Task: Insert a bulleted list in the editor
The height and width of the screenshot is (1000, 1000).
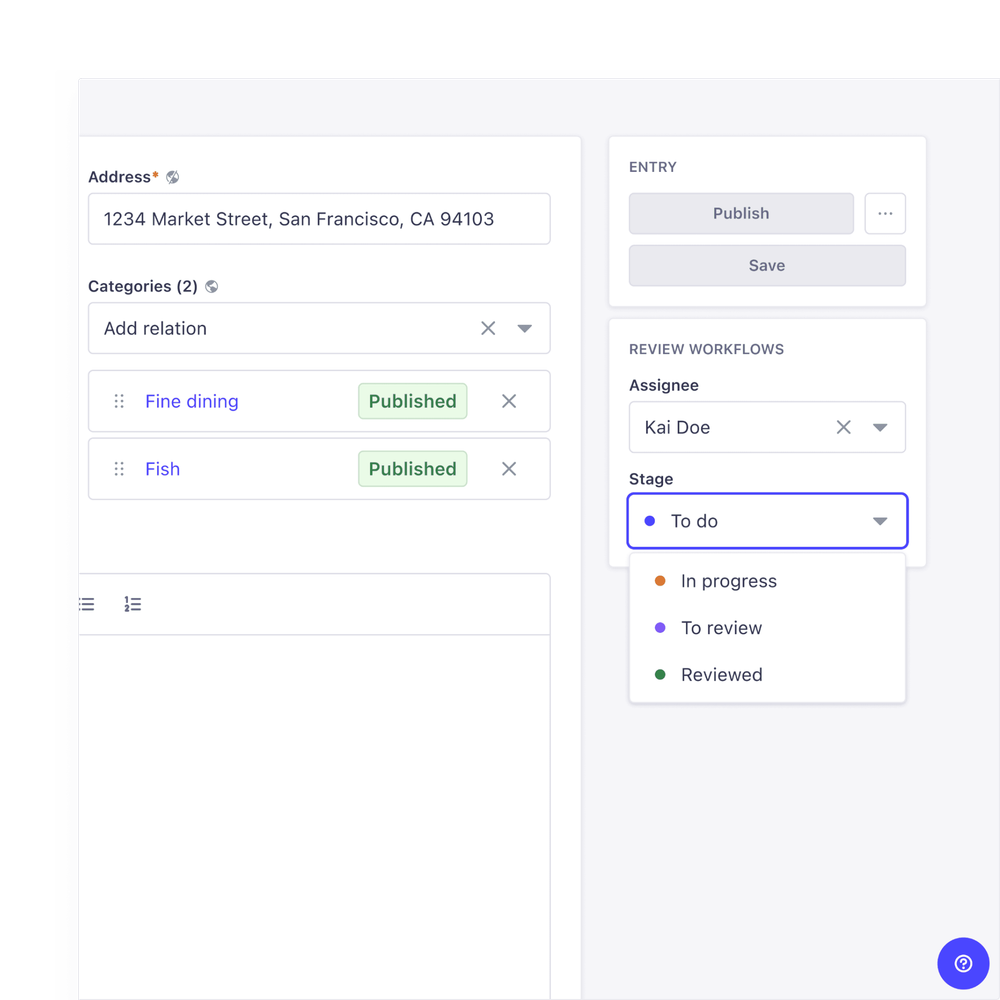Action: [x=87, y=604]
